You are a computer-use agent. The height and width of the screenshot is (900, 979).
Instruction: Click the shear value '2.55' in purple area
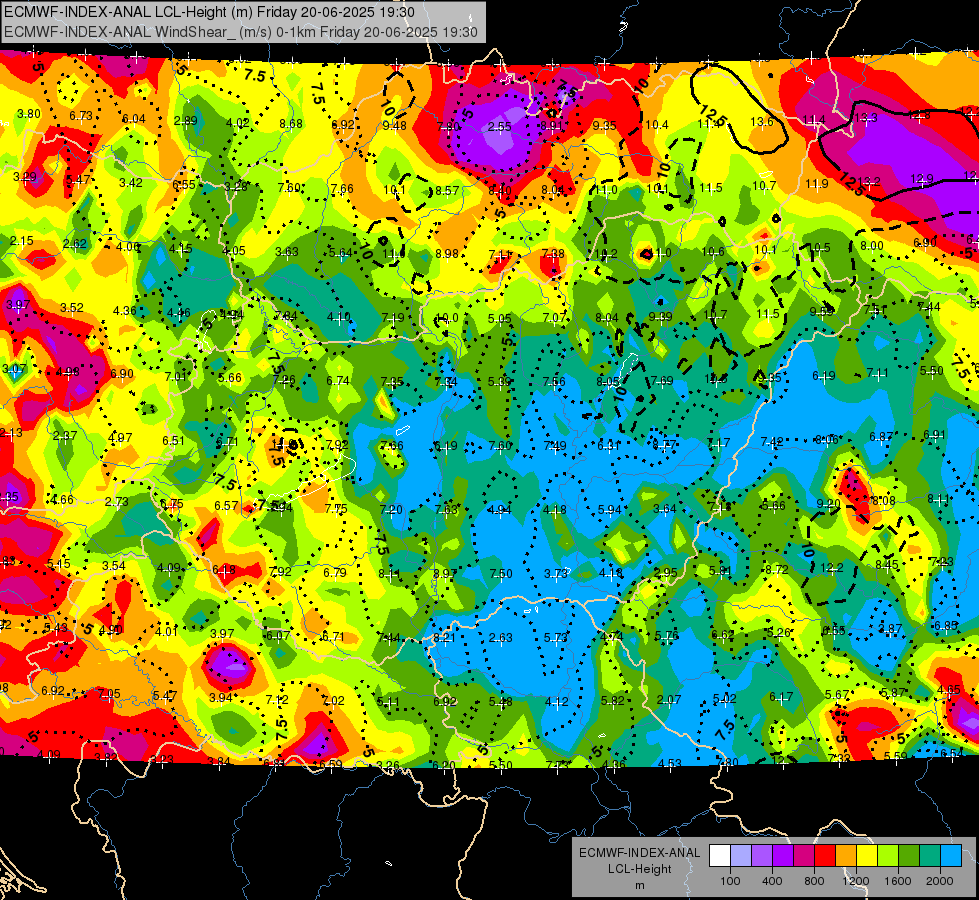[499, 127]
